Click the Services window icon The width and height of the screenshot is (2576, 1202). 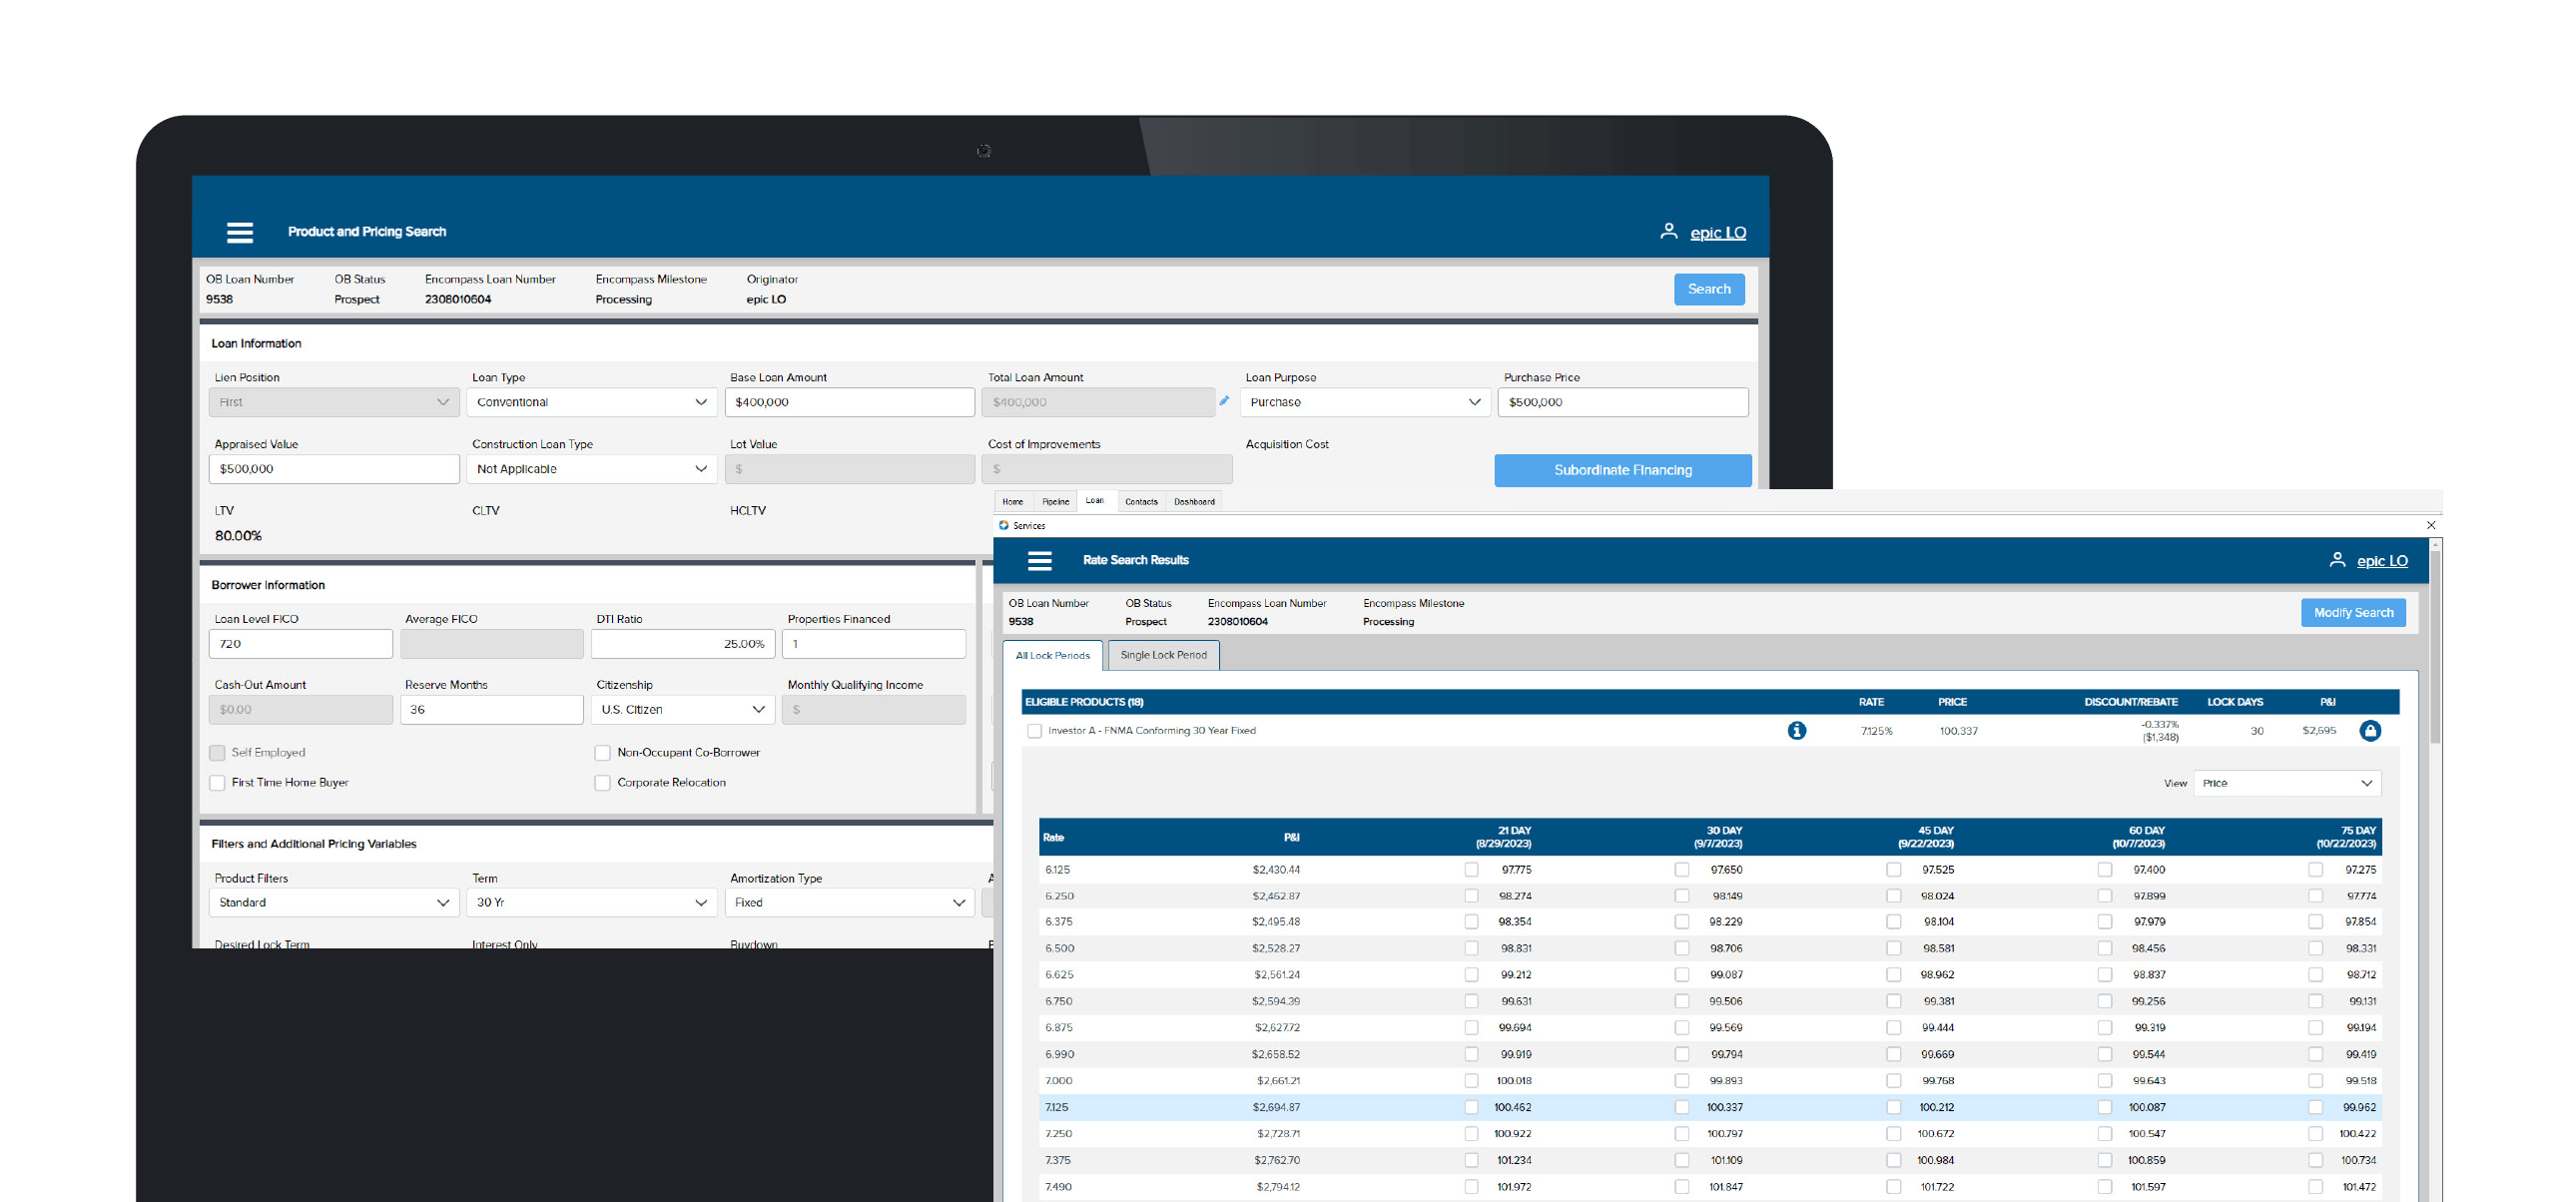tap(1004, 525)
